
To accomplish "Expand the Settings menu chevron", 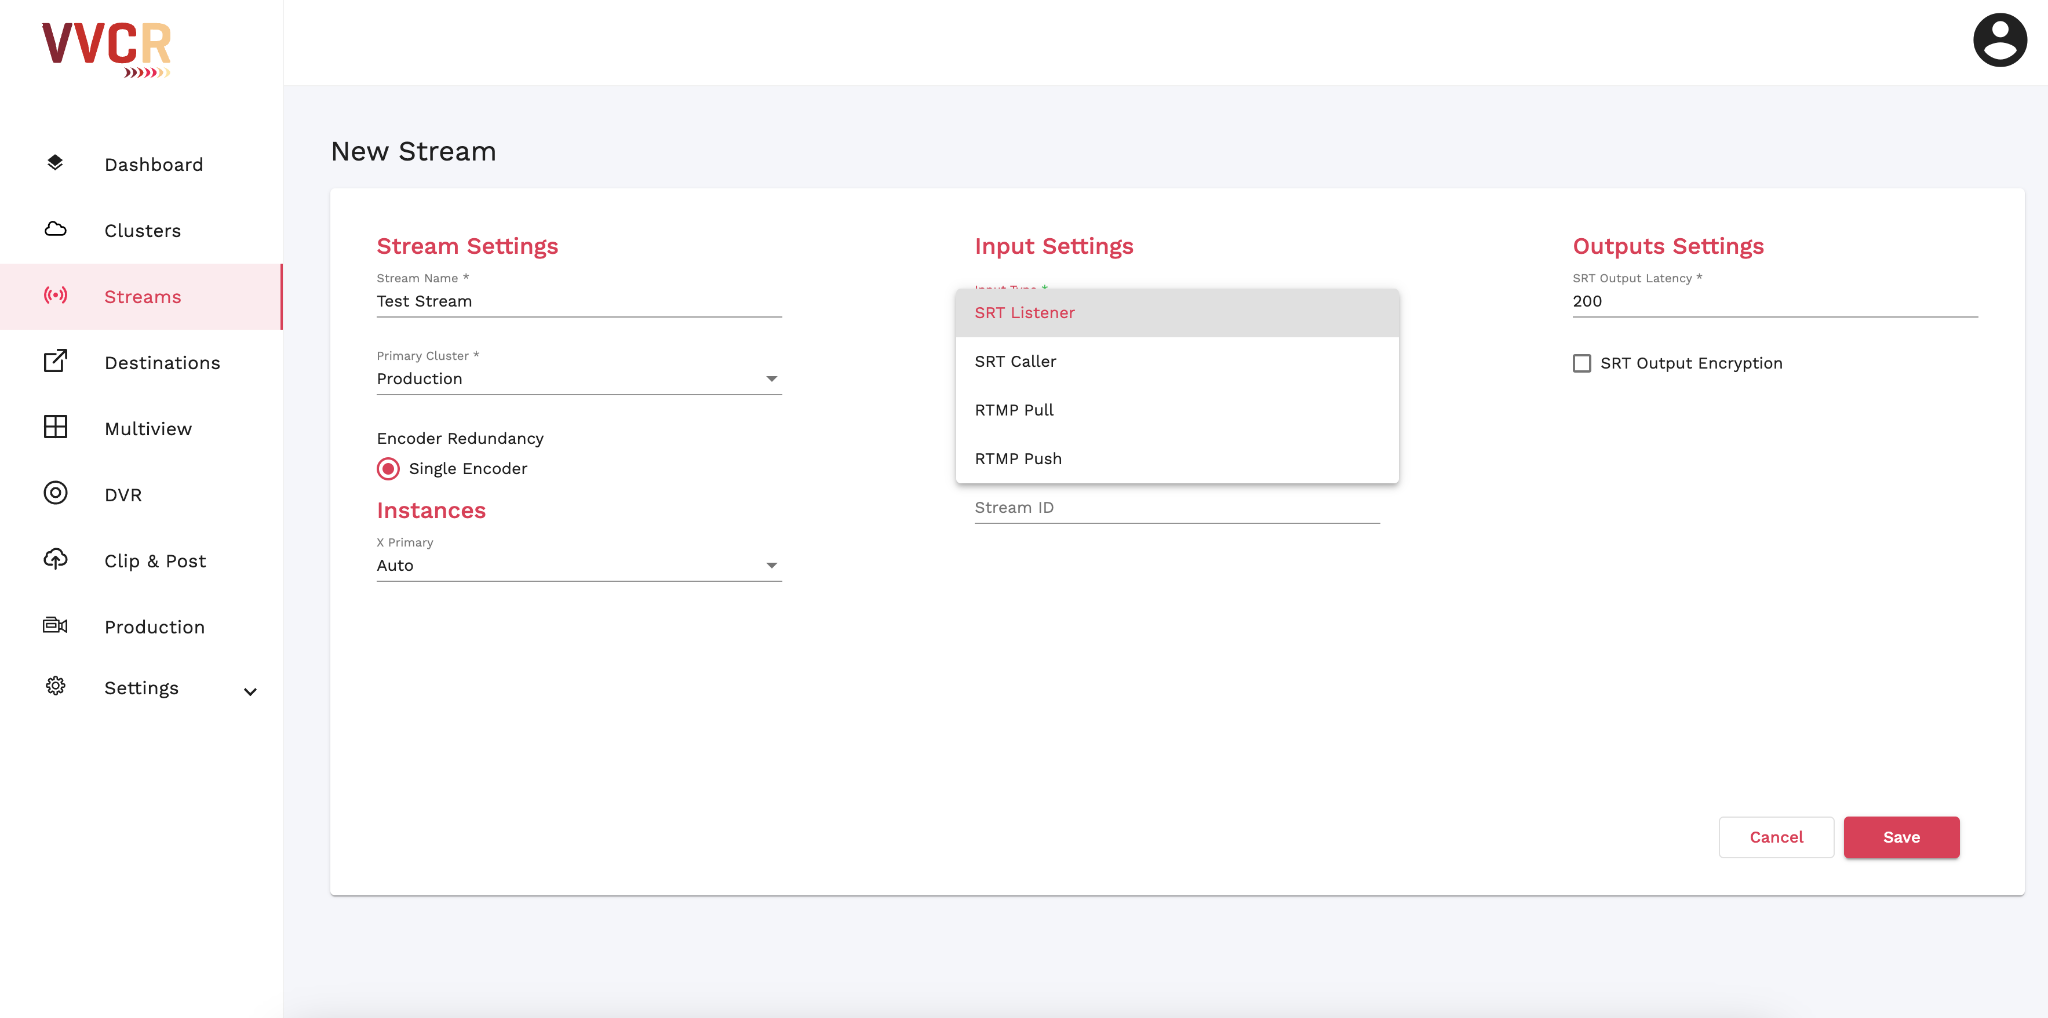I will [250, 691].
